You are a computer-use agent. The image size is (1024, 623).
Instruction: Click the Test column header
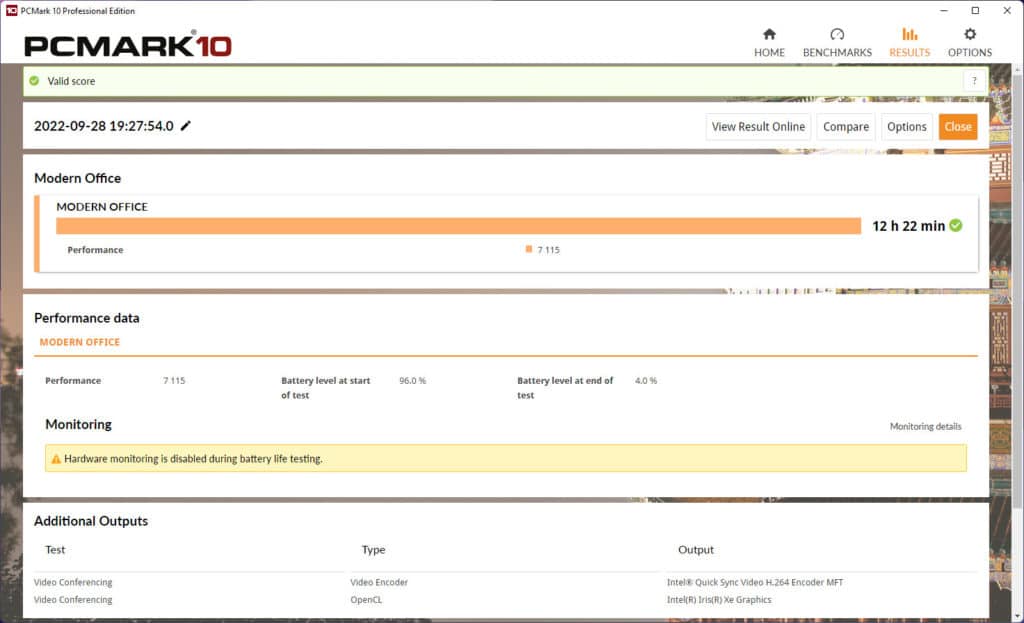(x=56, y=550)
